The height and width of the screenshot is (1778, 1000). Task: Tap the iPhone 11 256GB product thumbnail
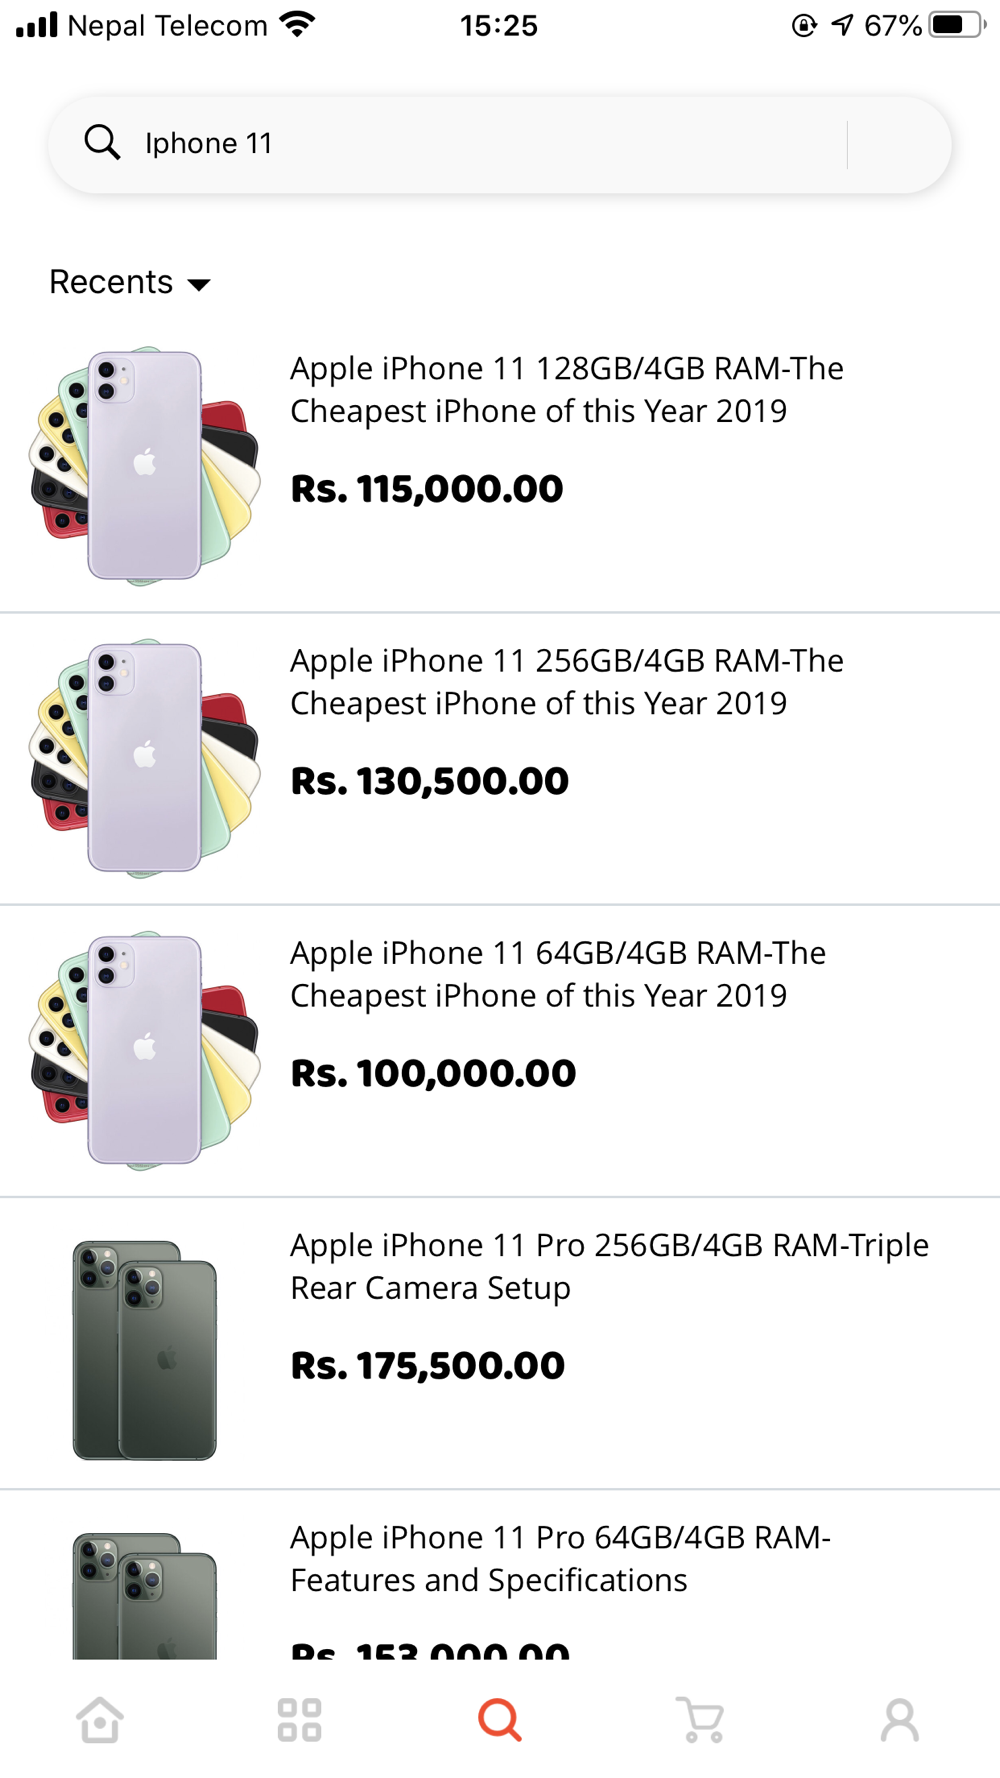(x=145, y=757)
